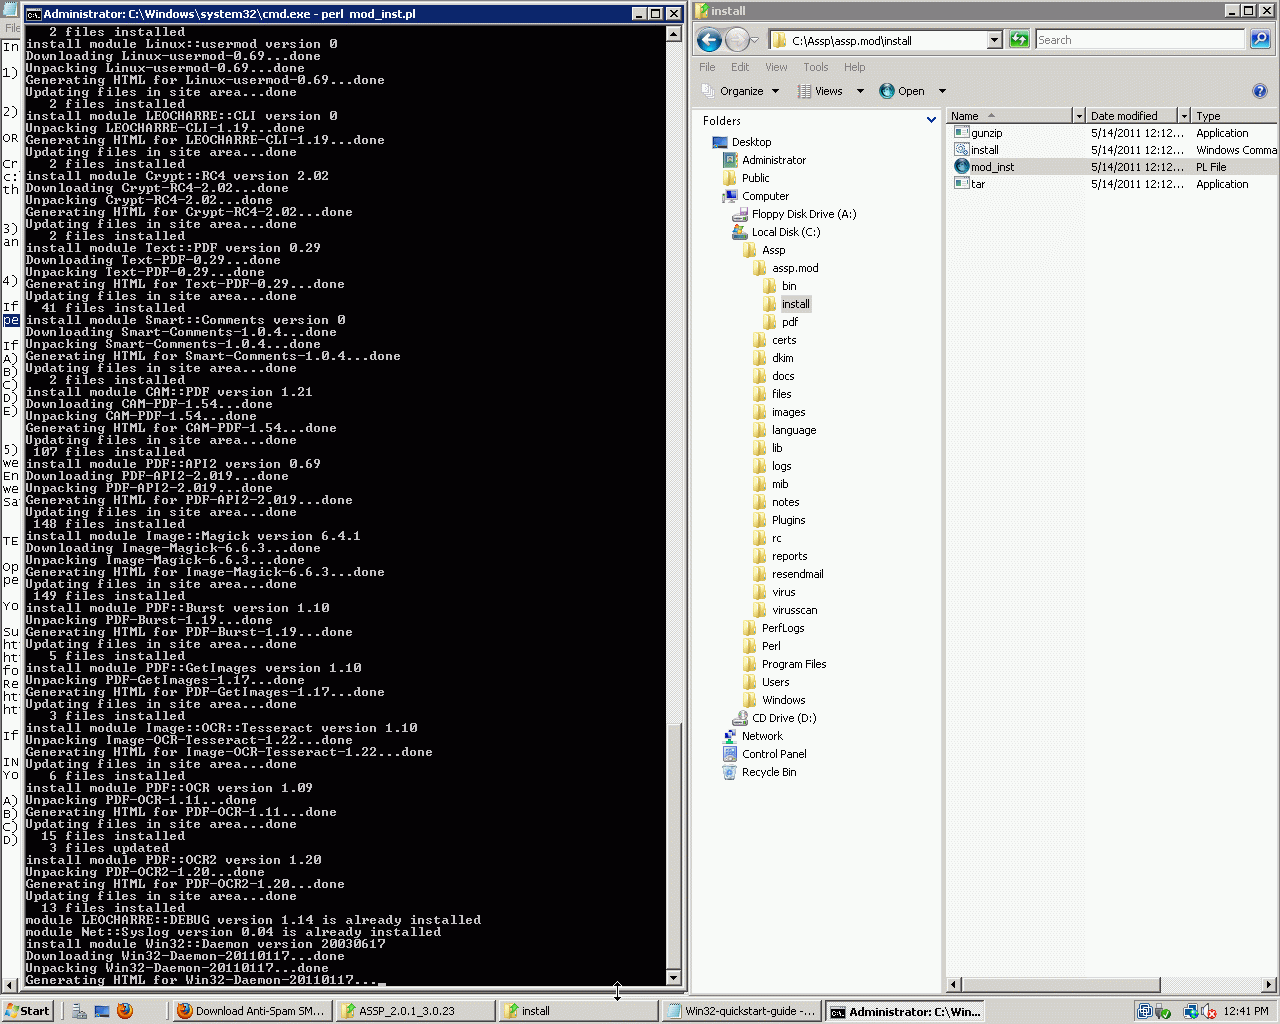Collapse the Folders pane chevron
Viewport: 1280px width, 1024px height.
tap(931, 120)
